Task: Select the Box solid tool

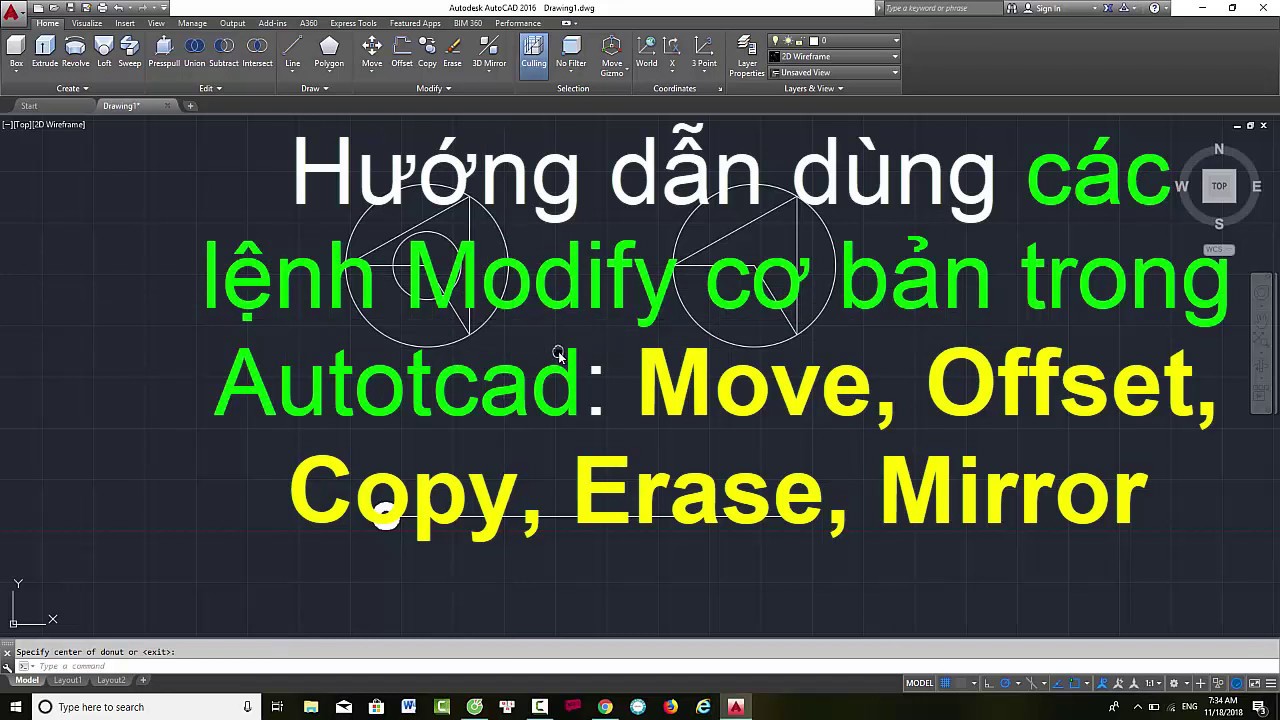Action: 16,52
